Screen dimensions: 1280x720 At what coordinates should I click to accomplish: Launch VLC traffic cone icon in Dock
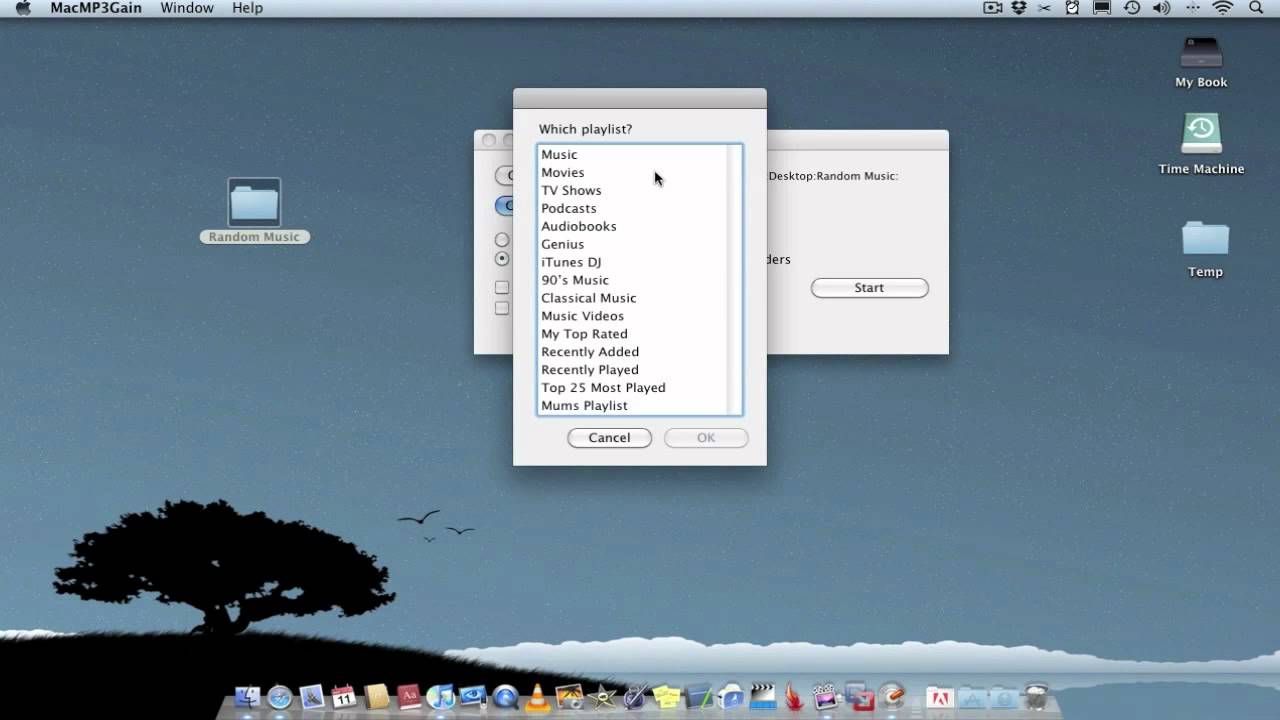pos(538,697)
